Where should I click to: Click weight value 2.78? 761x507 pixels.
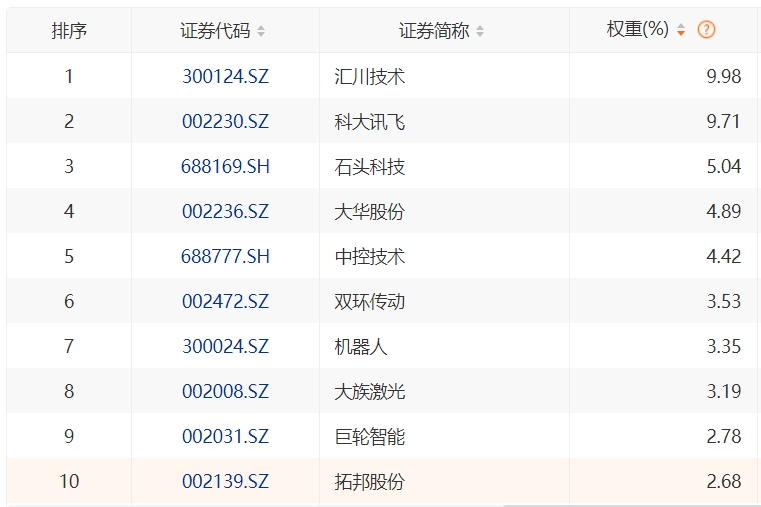724,436
